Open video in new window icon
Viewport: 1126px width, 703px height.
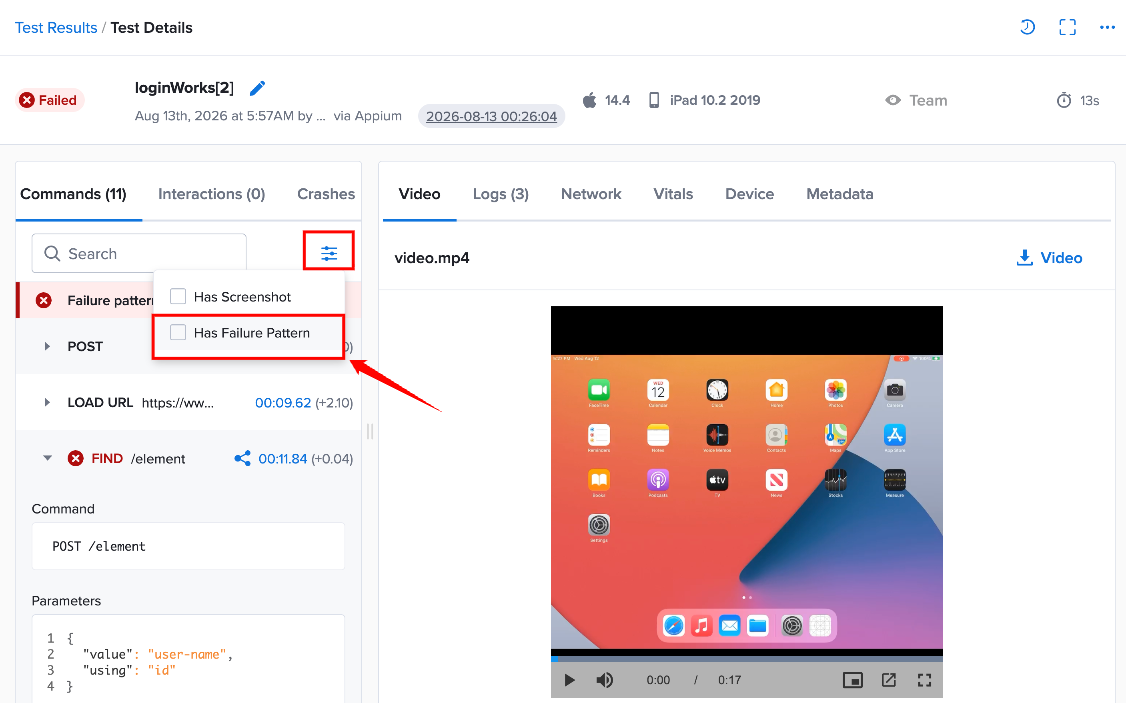889,680
